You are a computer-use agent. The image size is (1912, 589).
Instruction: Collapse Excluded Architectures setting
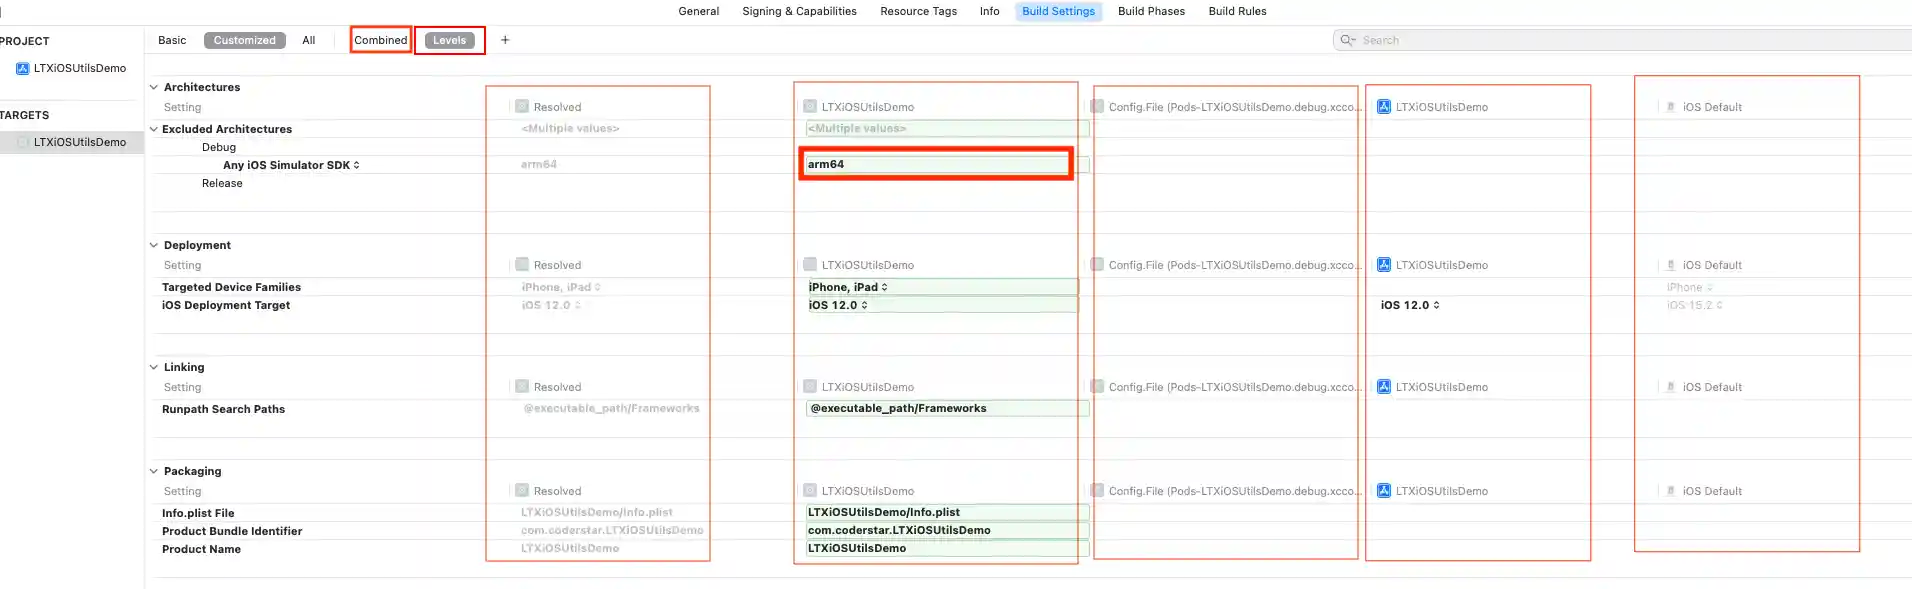click(154, 129)
